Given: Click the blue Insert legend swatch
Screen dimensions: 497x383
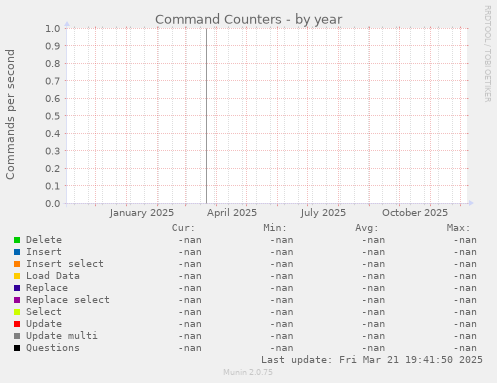Looking at the screenshot, I should pyautogui.click(x=17, y=252).
